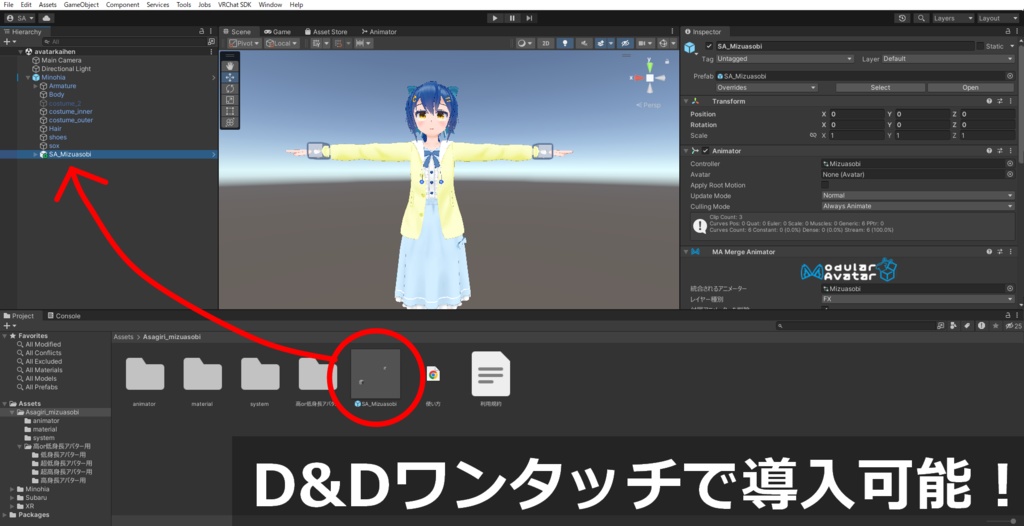Expand the Minohia folder in Assets tree
The image size is (1024, 526).
(12, 489)
